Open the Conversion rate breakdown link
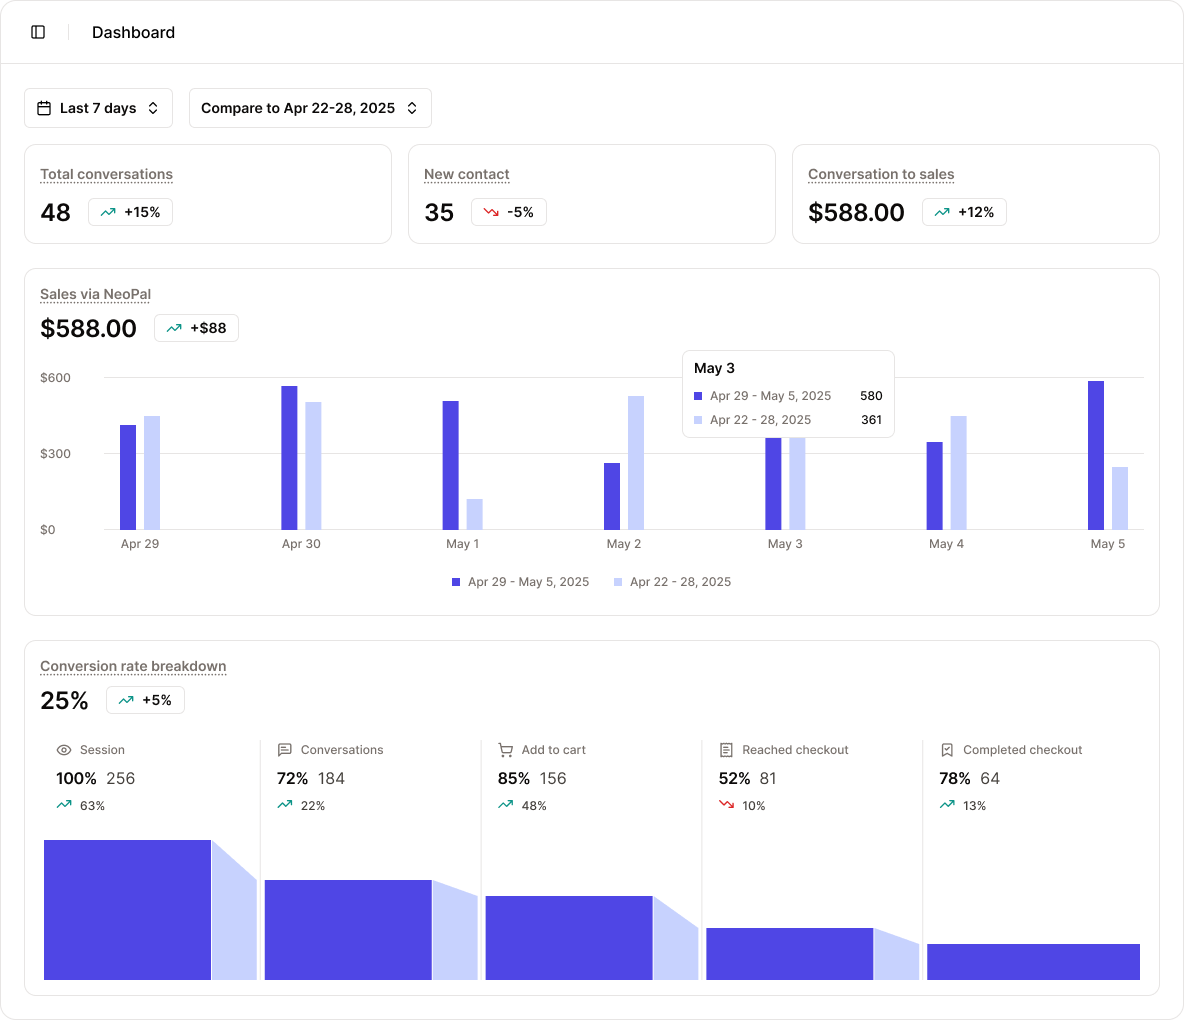The width and height of the screenshot is (1184, 1020). [x=132, y=666]
